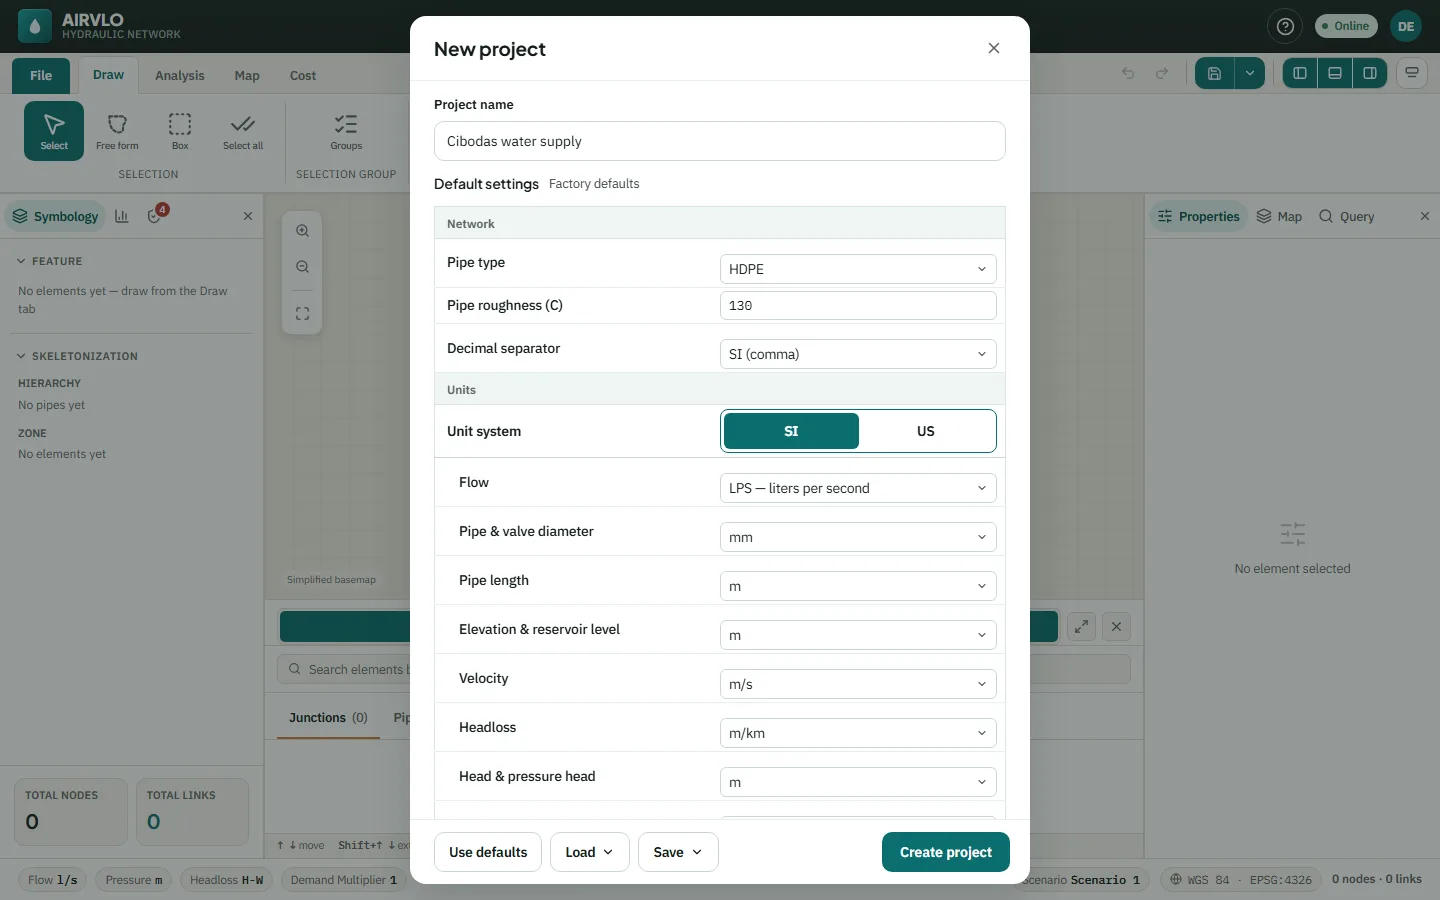
Task: Click the Select all tool
Action: 243,131
